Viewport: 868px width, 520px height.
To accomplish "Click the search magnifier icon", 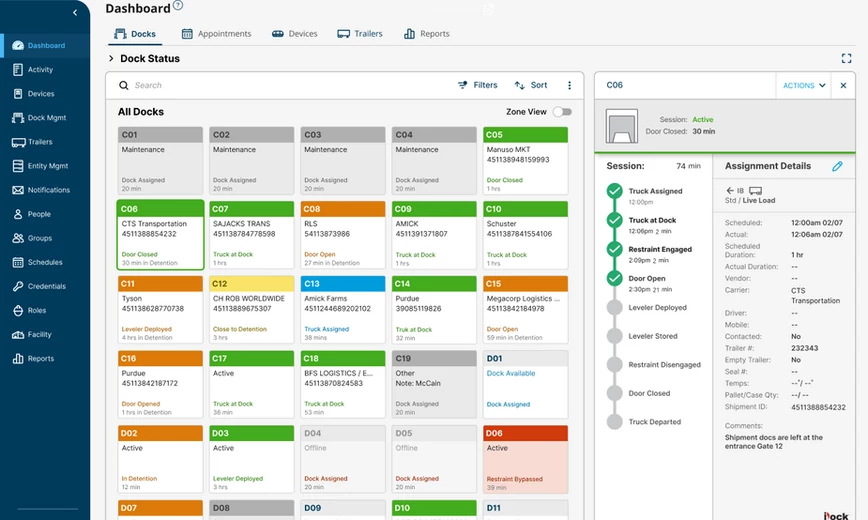I will click(x=123, y=85).
